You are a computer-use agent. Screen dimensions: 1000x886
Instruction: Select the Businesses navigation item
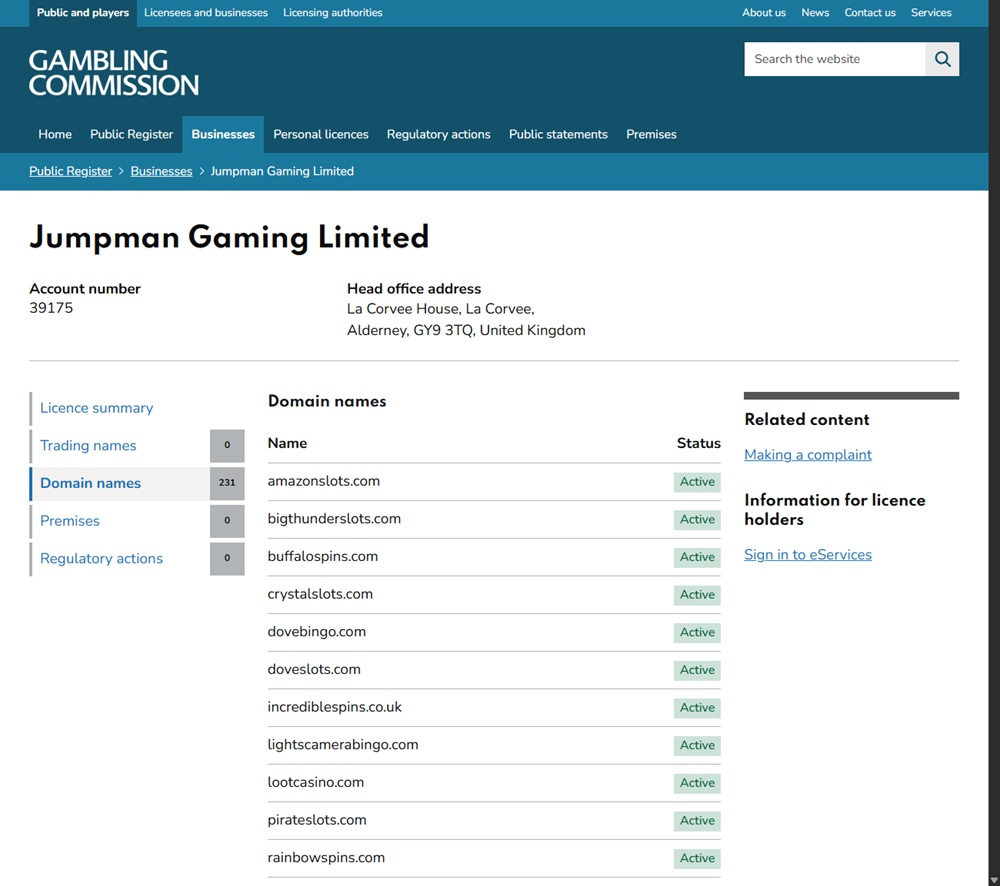[x=223, y=134]
